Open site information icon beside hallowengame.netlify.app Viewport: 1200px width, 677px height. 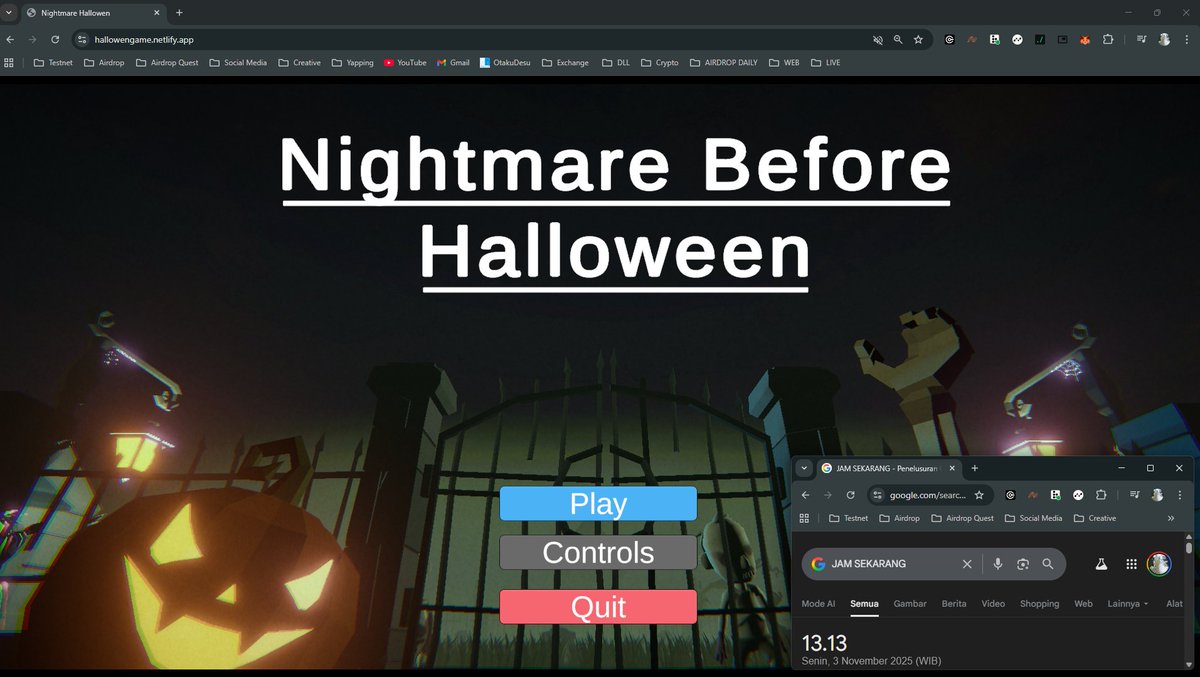click(83, 39)
